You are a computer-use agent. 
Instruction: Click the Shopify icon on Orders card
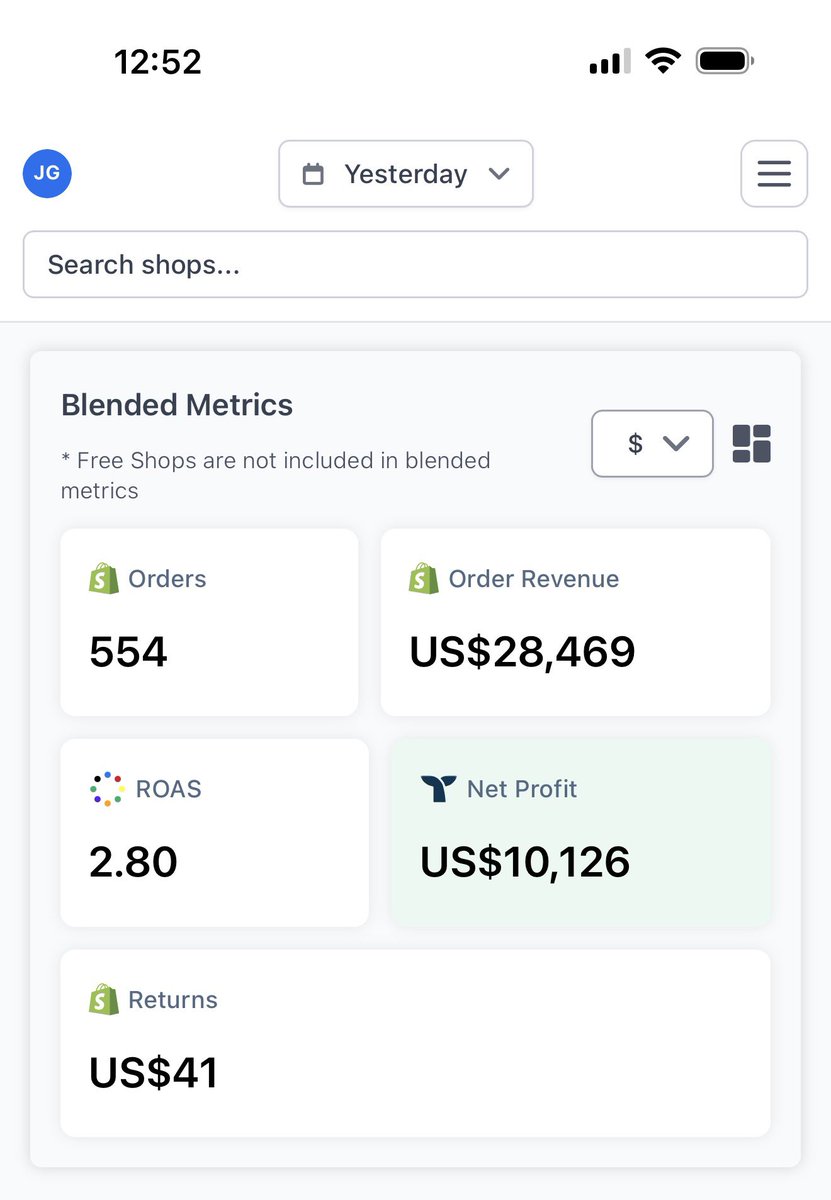[104, 579]
